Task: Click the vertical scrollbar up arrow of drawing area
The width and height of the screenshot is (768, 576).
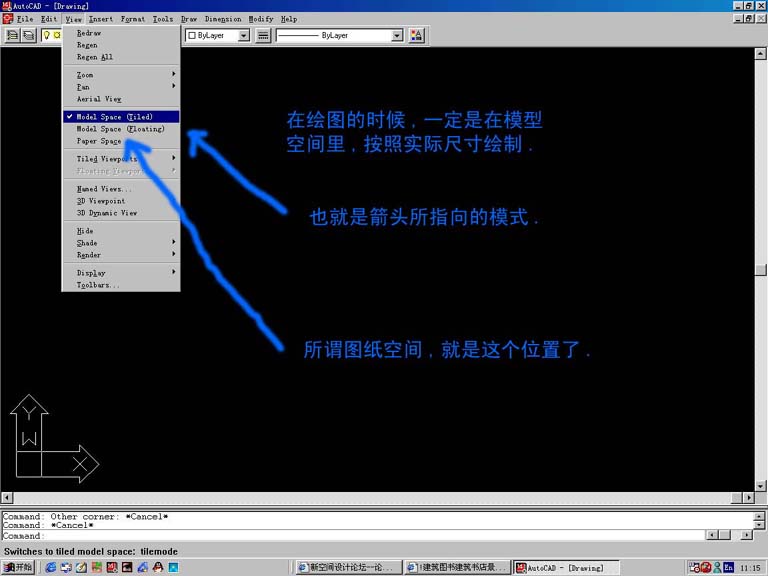Action: (x=760, y=53)
